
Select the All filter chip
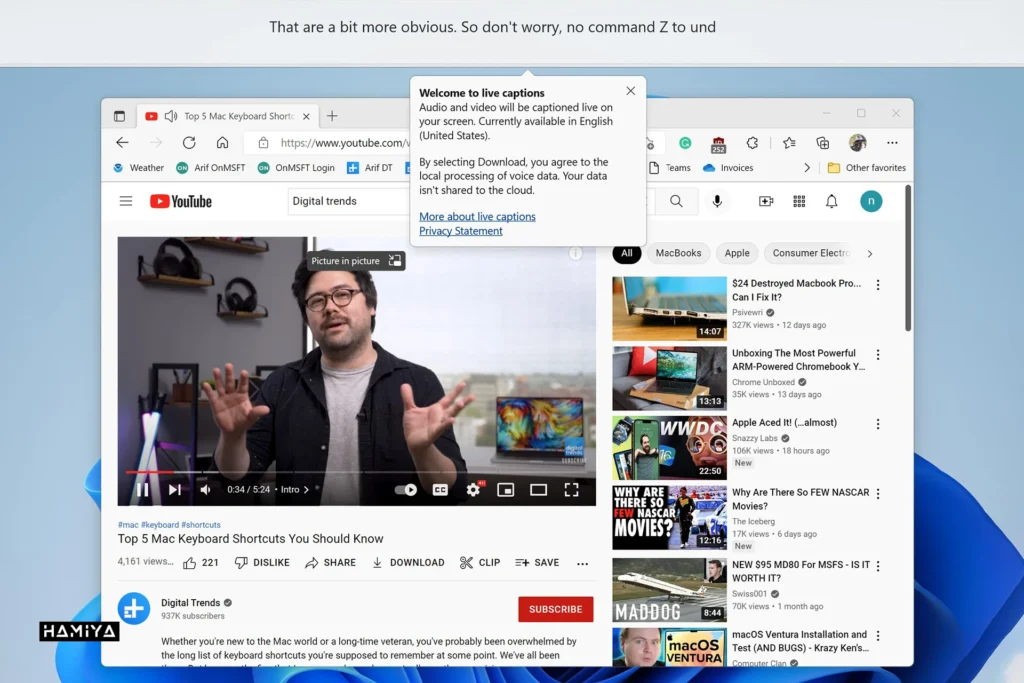coord(626,253)
